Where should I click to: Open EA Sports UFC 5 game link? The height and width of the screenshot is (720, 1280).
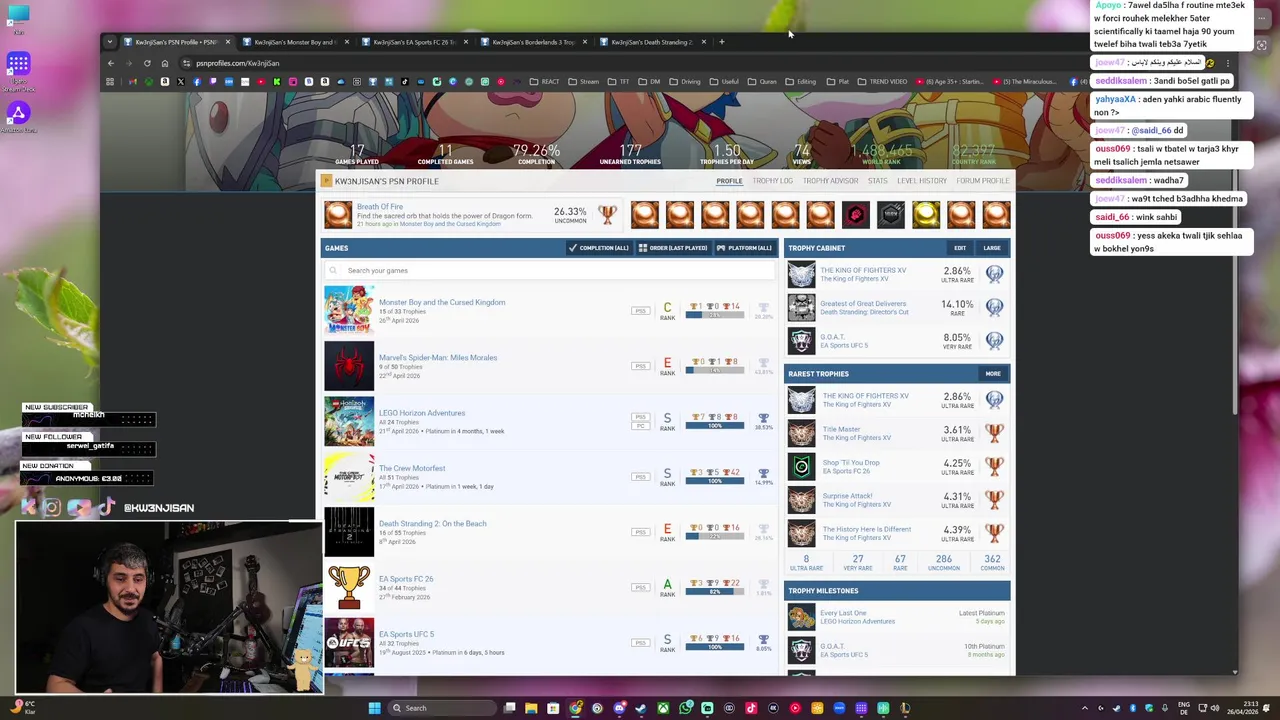tap(406, 634)
